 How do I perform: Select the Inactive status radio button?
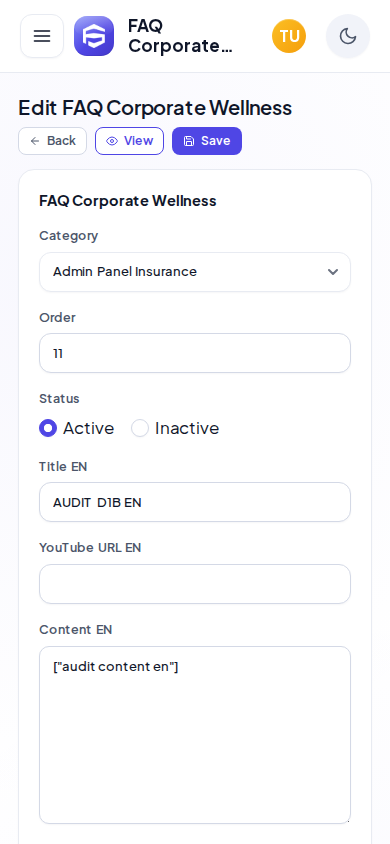[140, 428]
